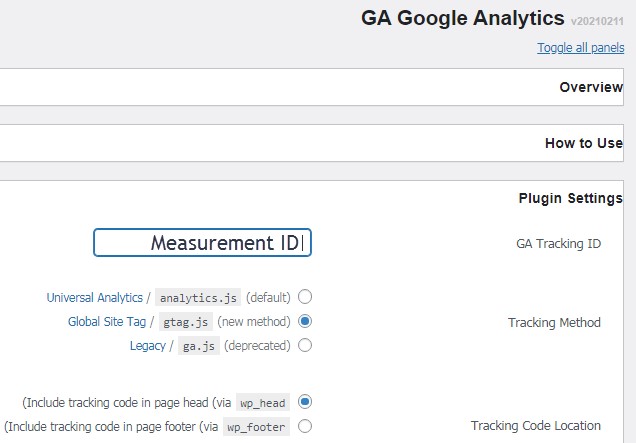Select the Universal Analytics radio button
This screenshot has width=636, height=443.
coord(306,297)
